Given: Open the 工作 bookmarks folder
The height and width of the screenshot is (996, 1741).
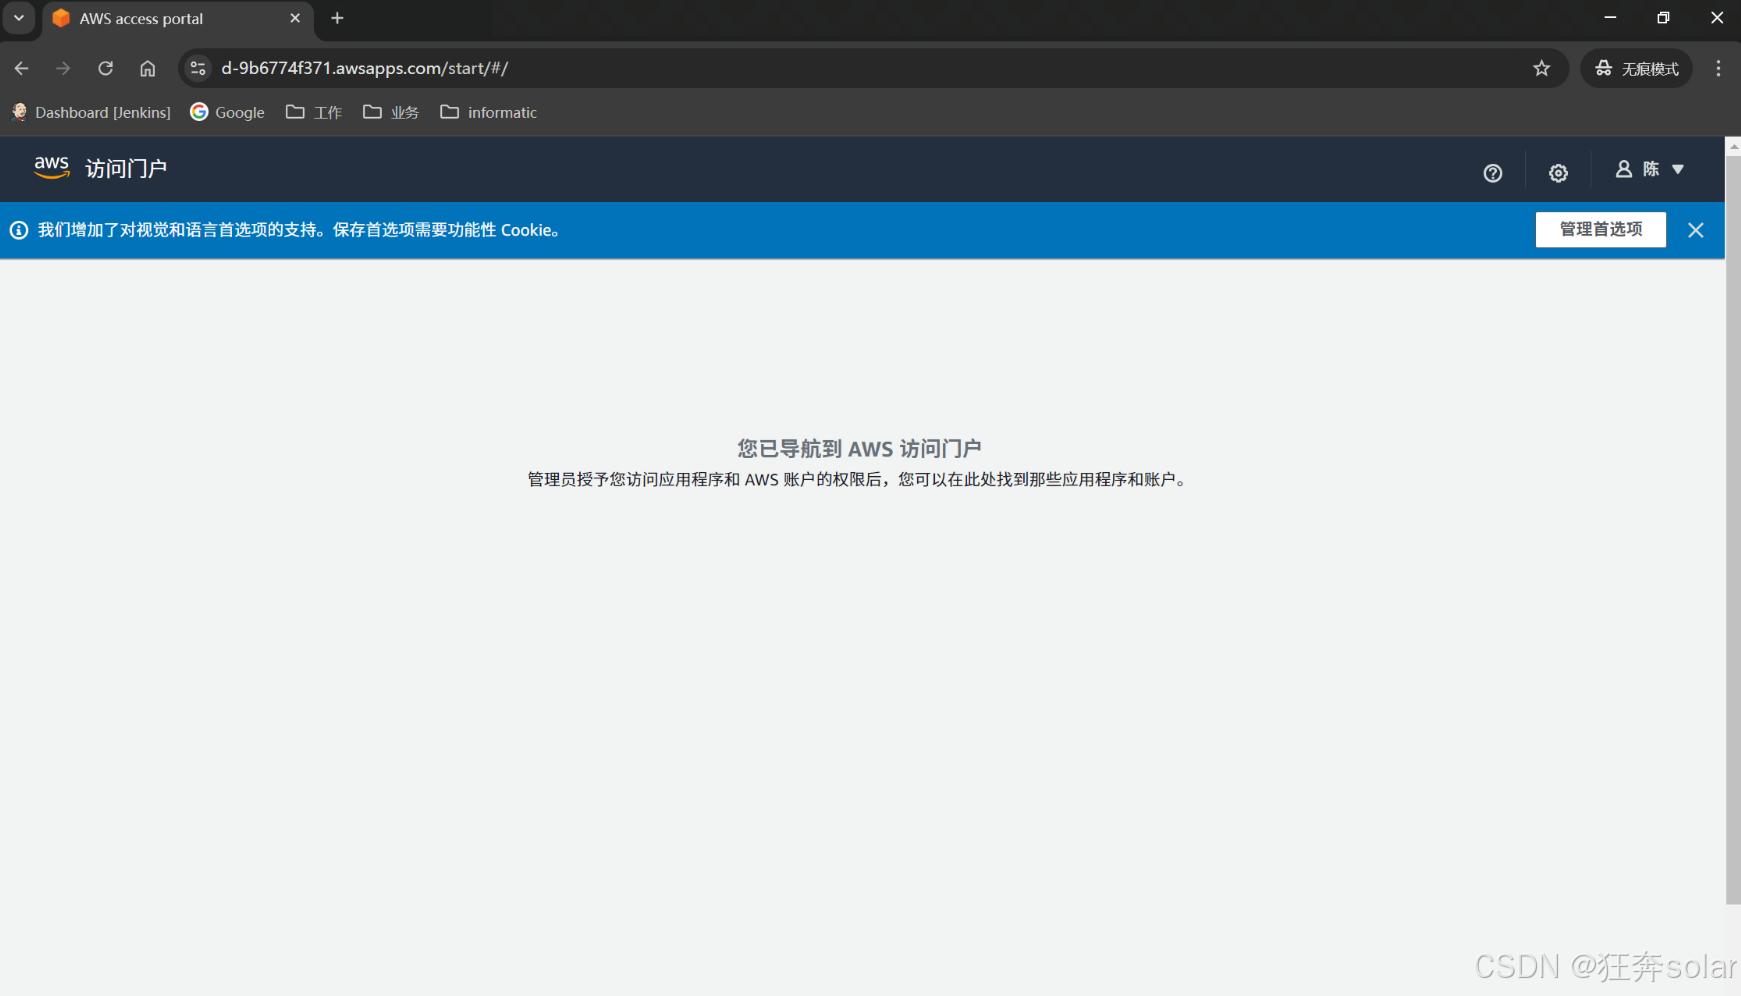Looking at the screenshot, I should coord(314,112).
